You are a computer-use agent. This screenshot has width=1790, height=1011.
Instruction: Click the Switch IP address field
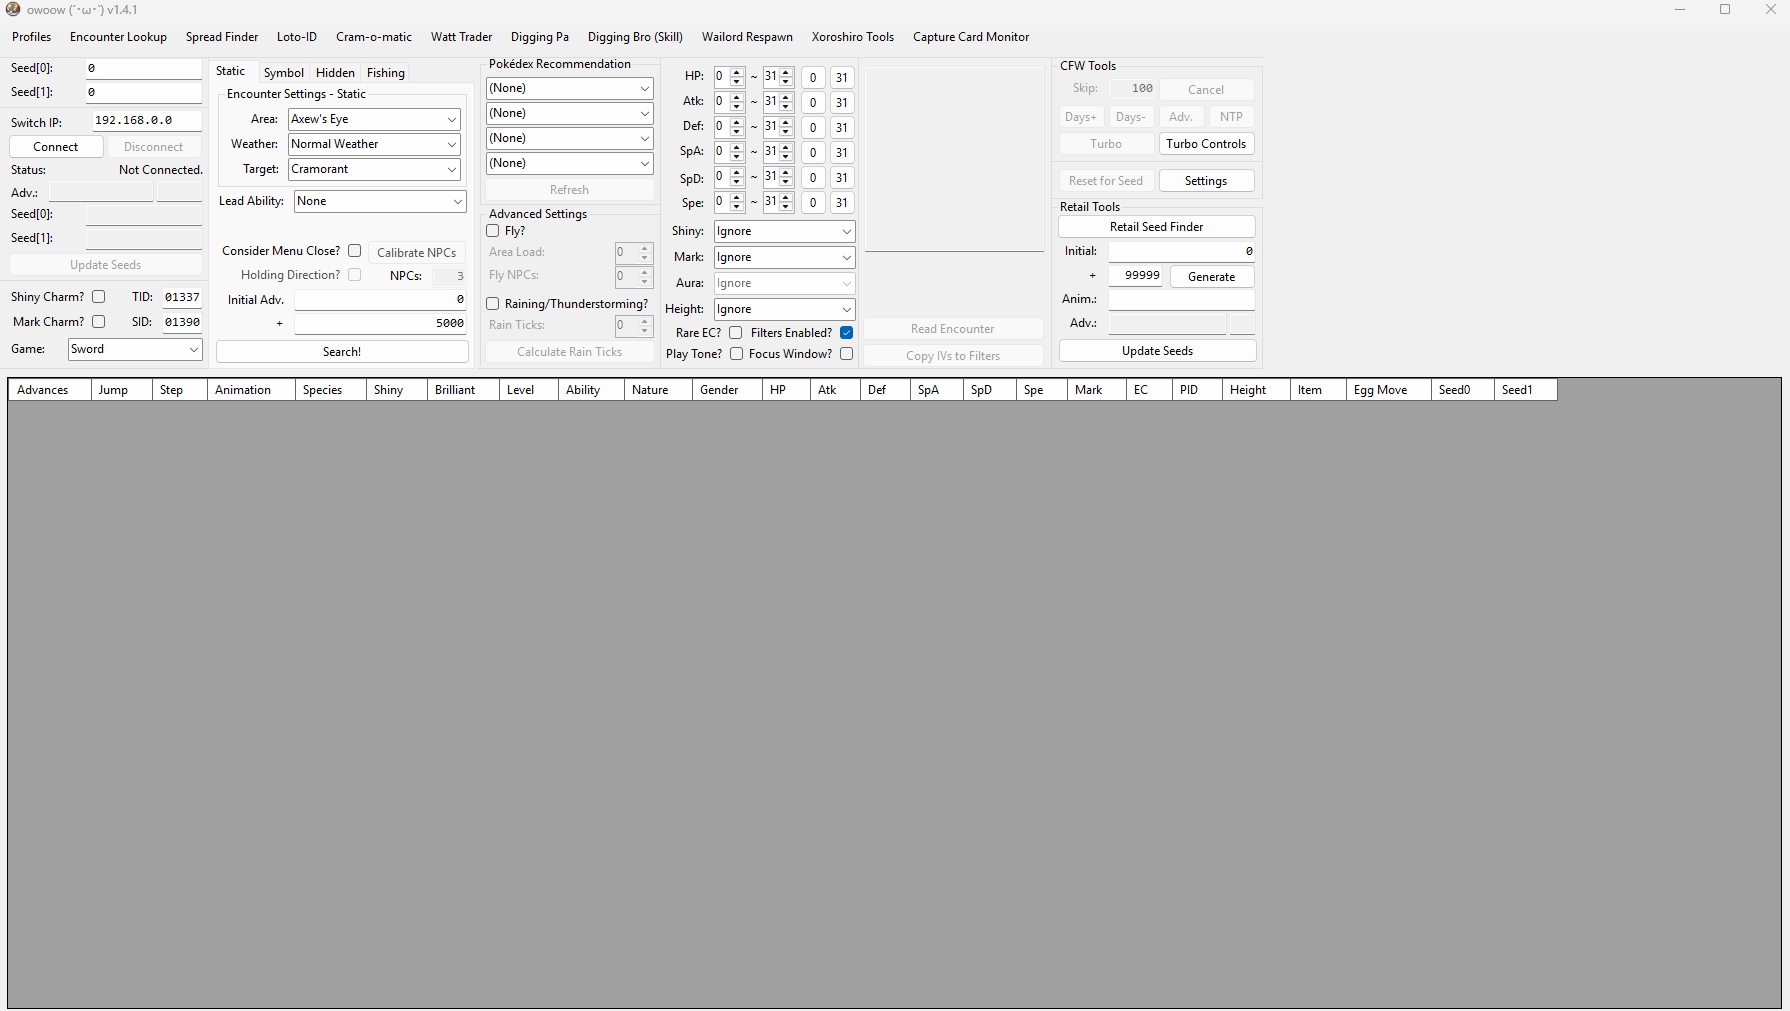[x=147, y=120]
